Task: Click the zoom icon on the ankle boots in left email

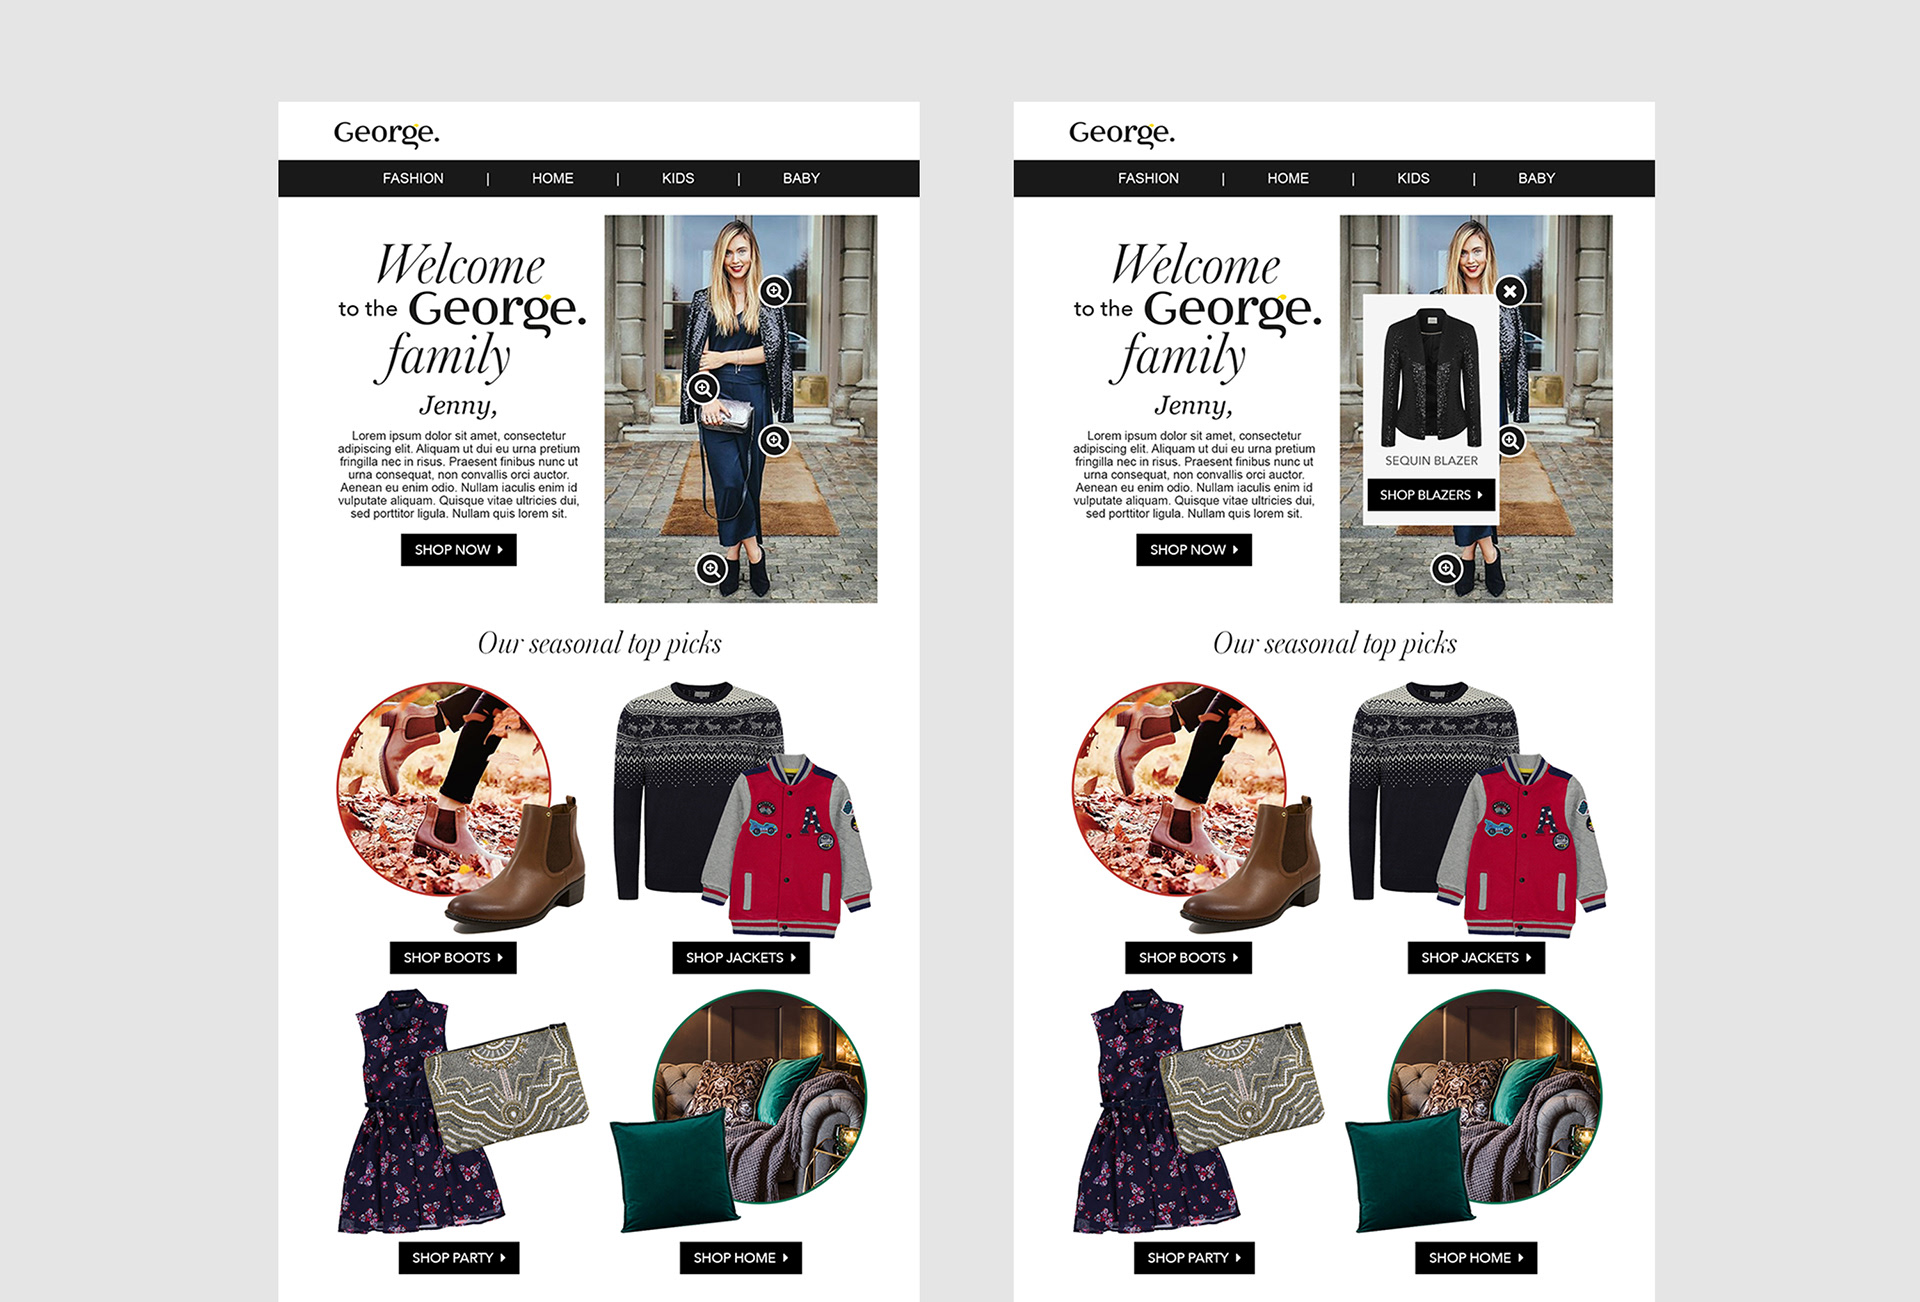Action: click(711, 569)
